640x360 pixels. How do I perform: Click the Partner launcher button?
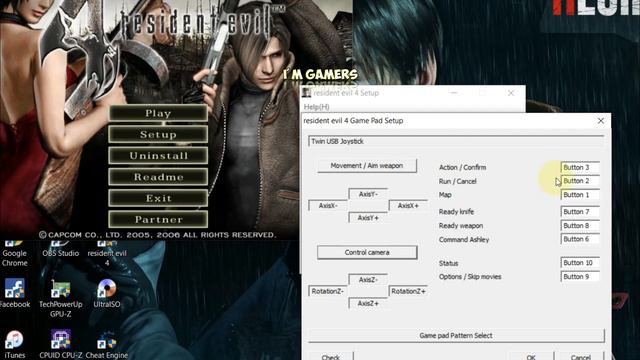158,219
